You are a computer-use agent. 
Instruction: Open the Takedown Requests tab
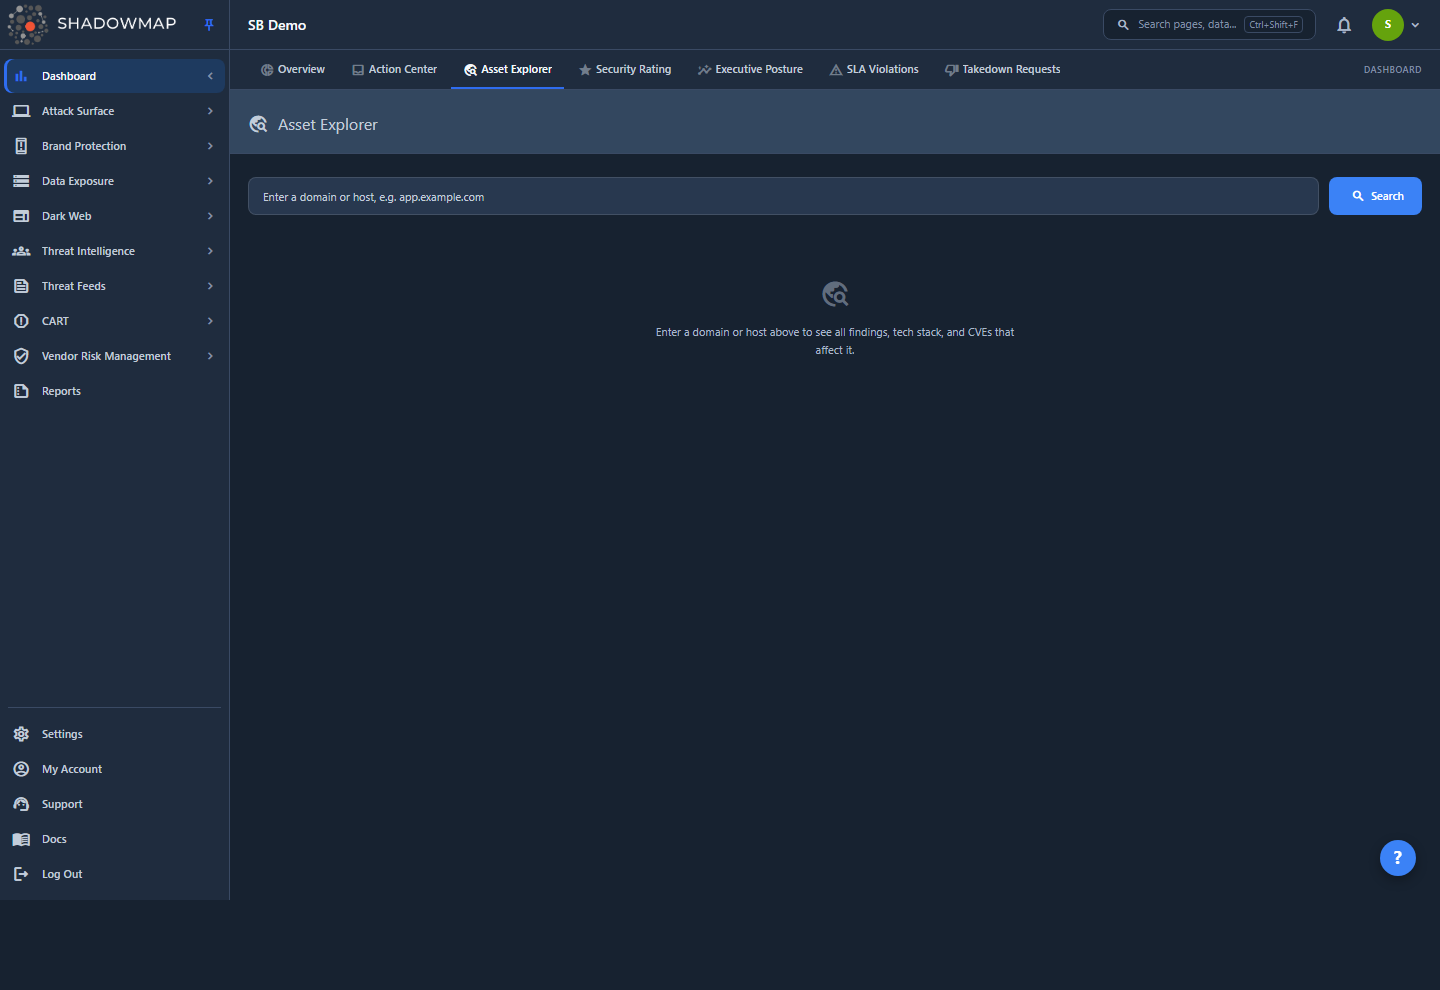[1002, 69]
